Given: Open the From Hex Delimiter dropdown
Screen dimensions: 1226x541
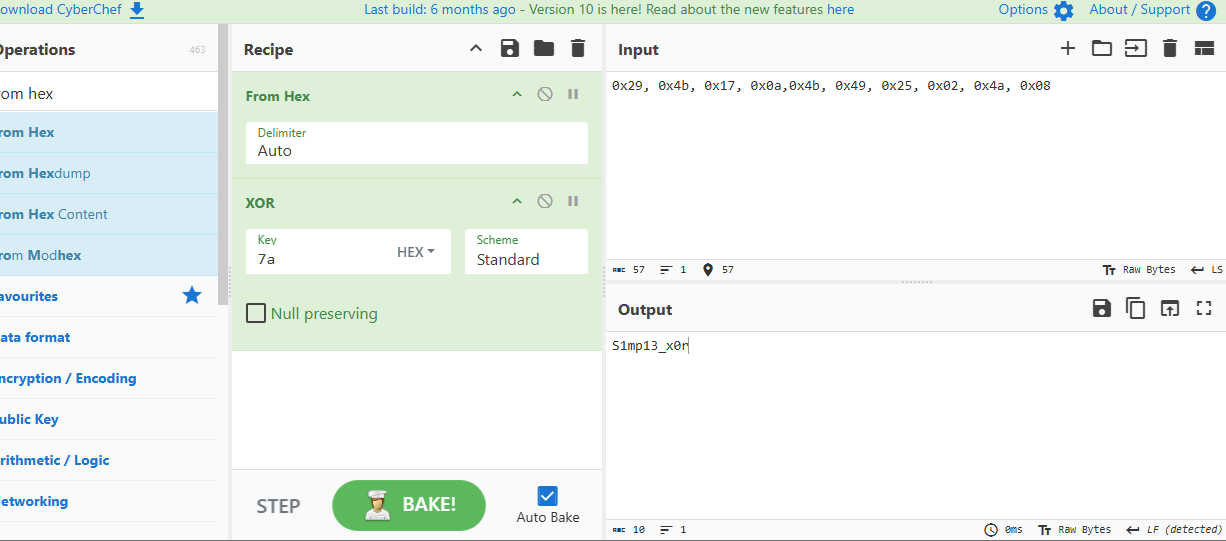Looking at the screenshot, I should click(417, 143).
